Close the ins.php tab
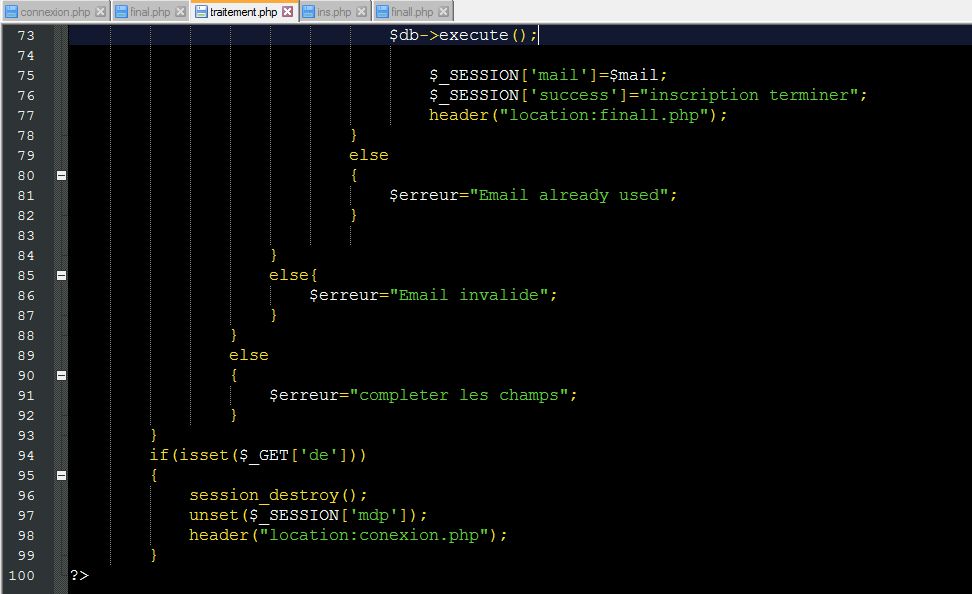Screen dimensions: 972x594 tap(361, 12)
